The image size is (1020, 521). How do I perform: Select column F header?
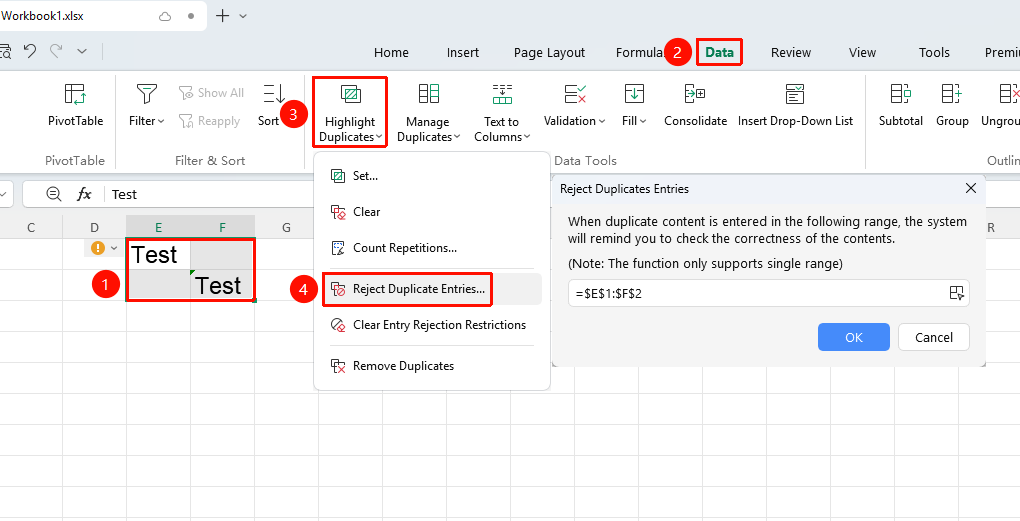point(222,227)
